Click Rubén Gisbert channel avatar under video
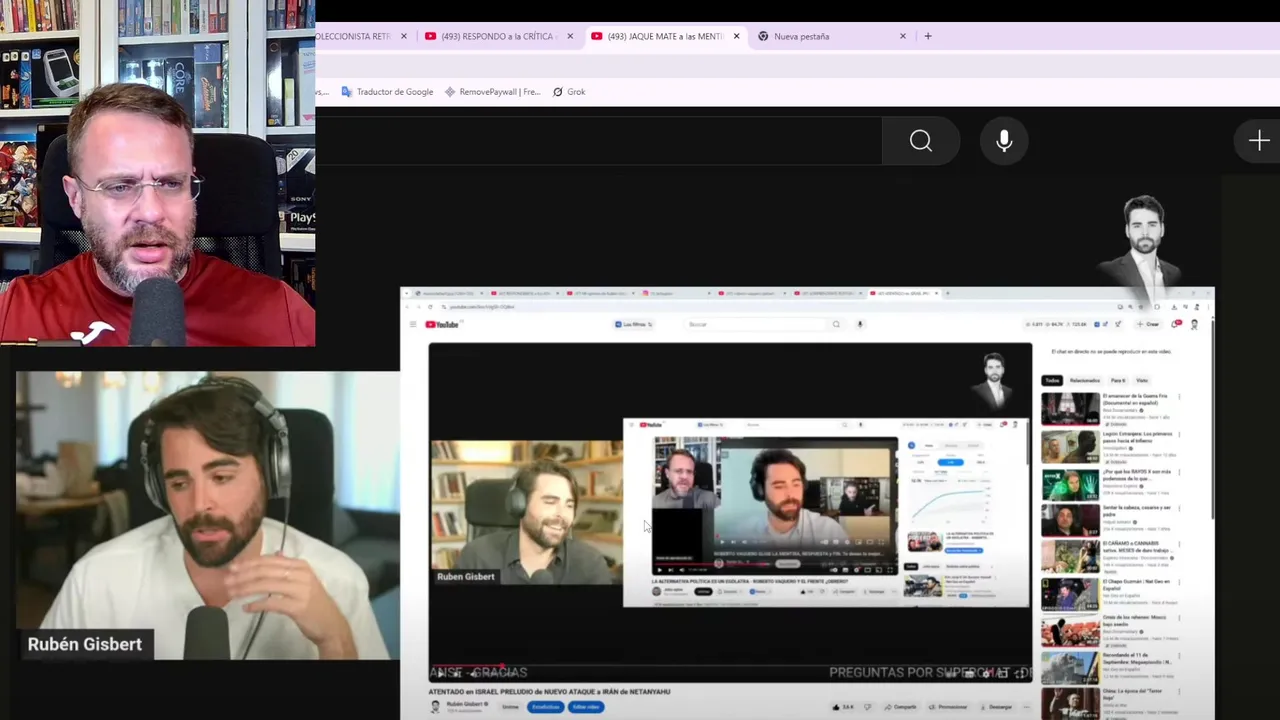1280x720 pixels. (435, 707)
